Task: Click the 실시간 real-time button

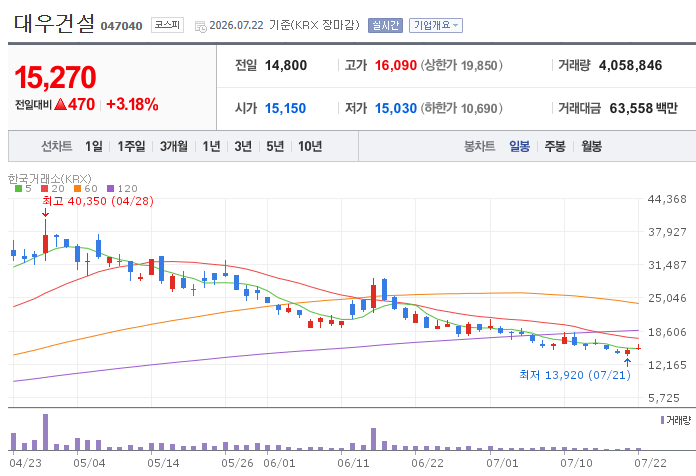Action: pos(385,25)
